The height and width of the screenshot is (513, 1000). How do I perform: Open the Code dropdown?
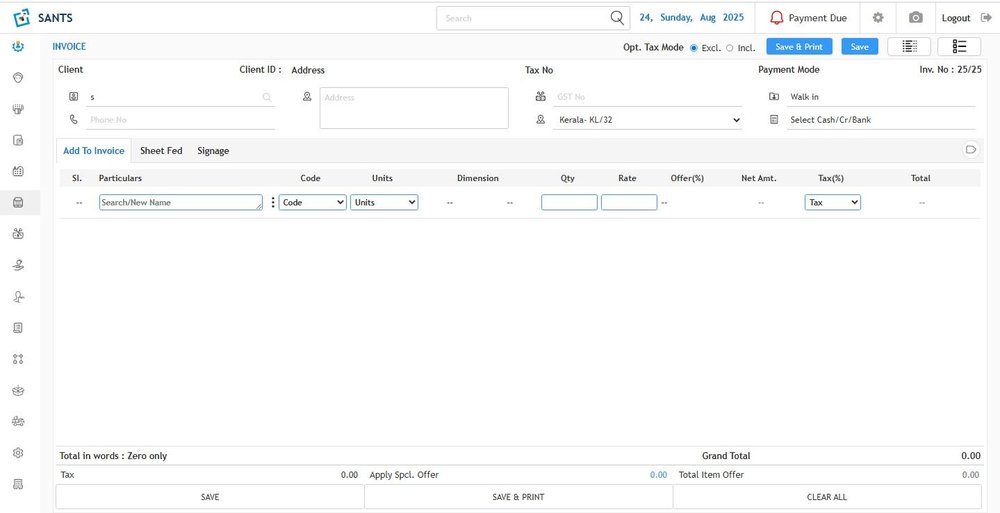pos(312,202)
